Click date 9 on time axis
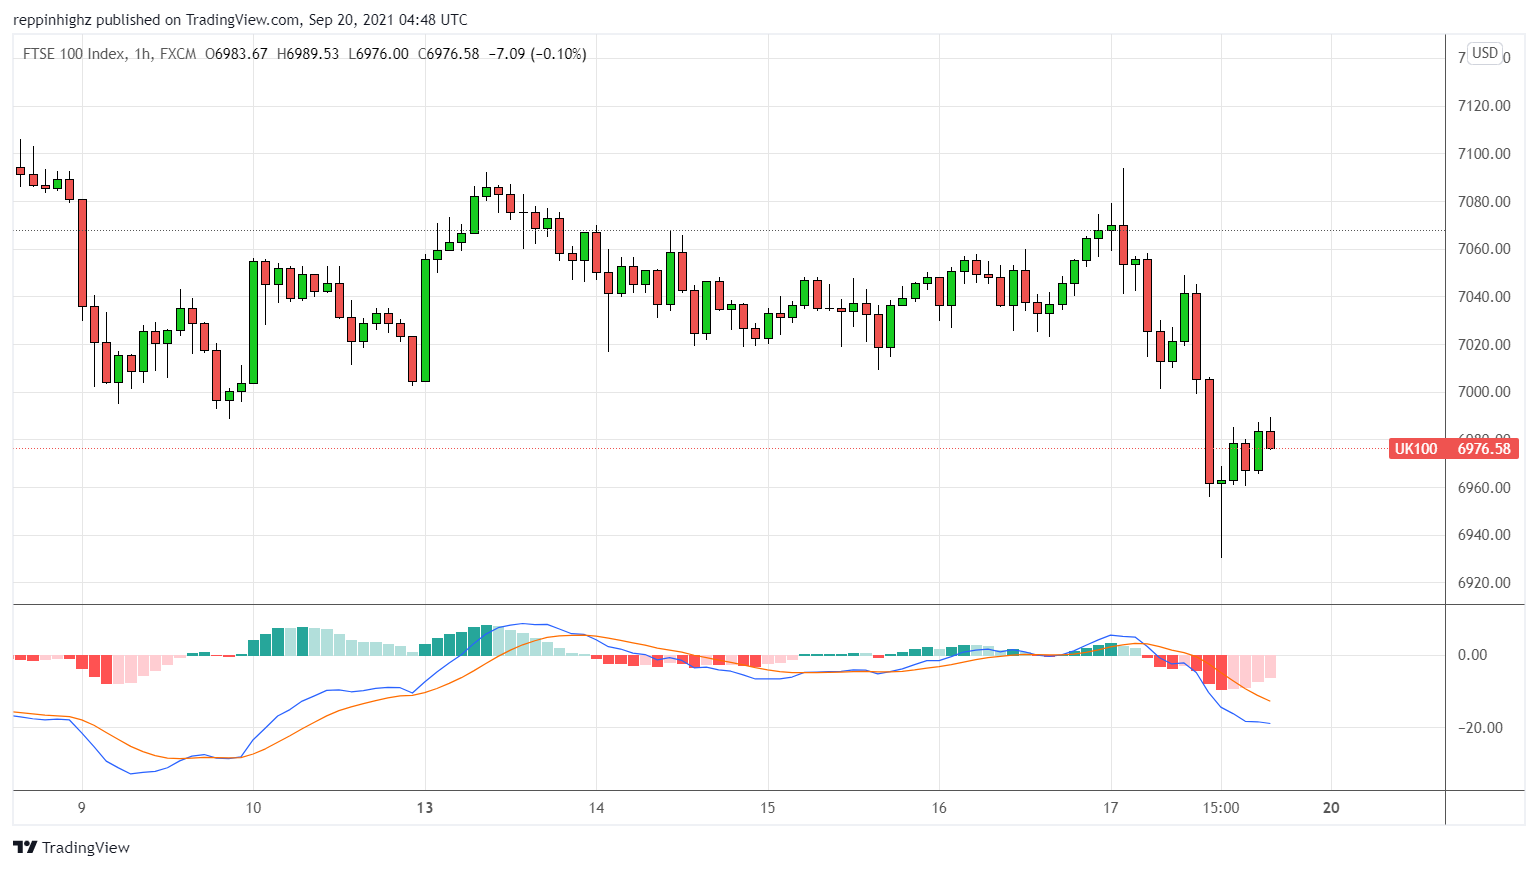Viewport: 1538px width, 869px height. point(82,808)
